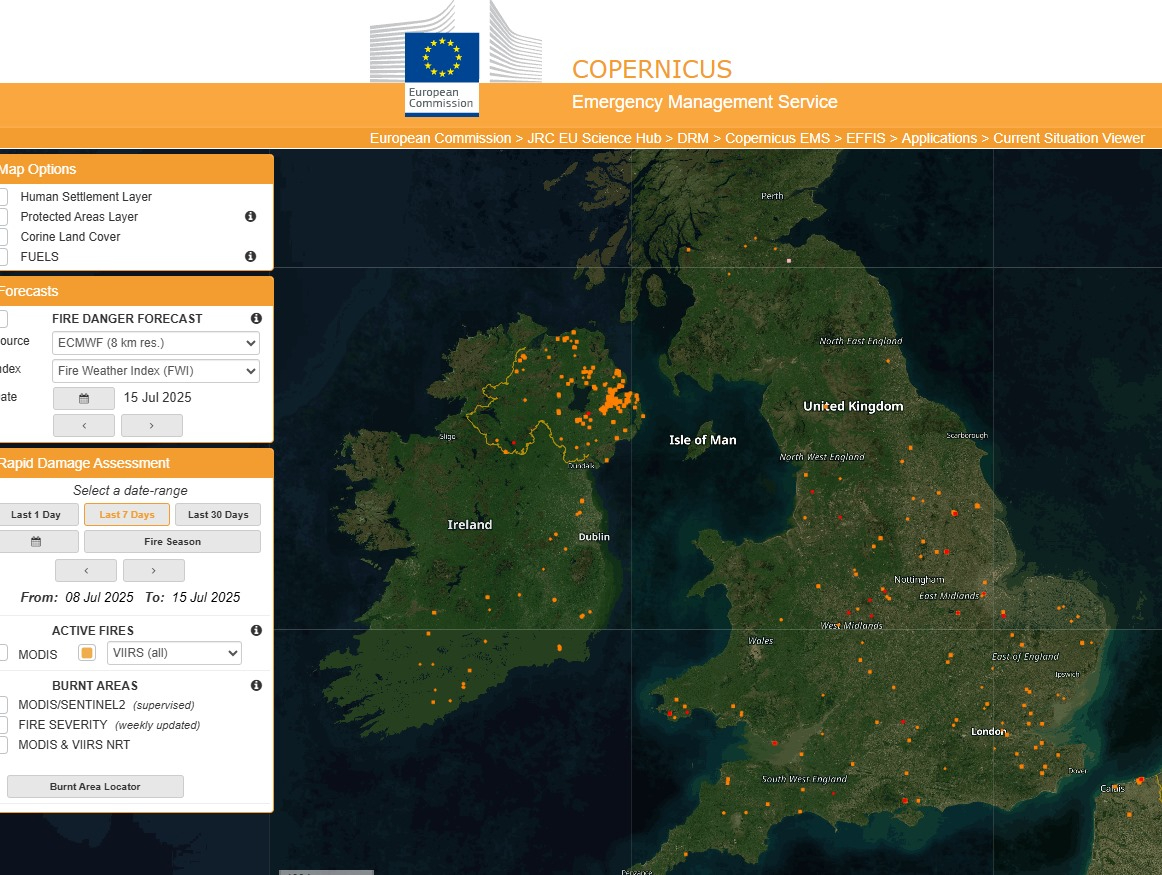Expand Fire Weather Index (FWI) dropdown

click(155, 371)
